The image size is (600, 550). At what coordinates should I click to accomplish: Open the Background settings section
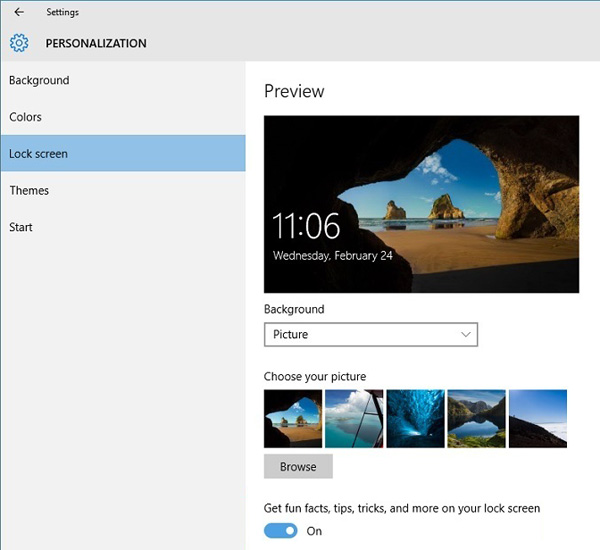(123, 80)
